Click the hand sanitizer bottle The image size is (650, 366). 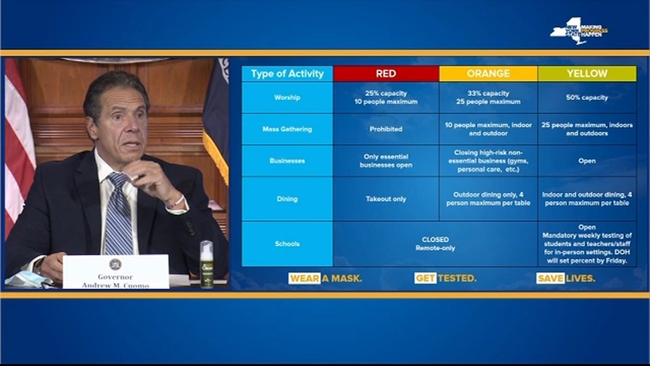pyautogui.click(x=206, y=264)
